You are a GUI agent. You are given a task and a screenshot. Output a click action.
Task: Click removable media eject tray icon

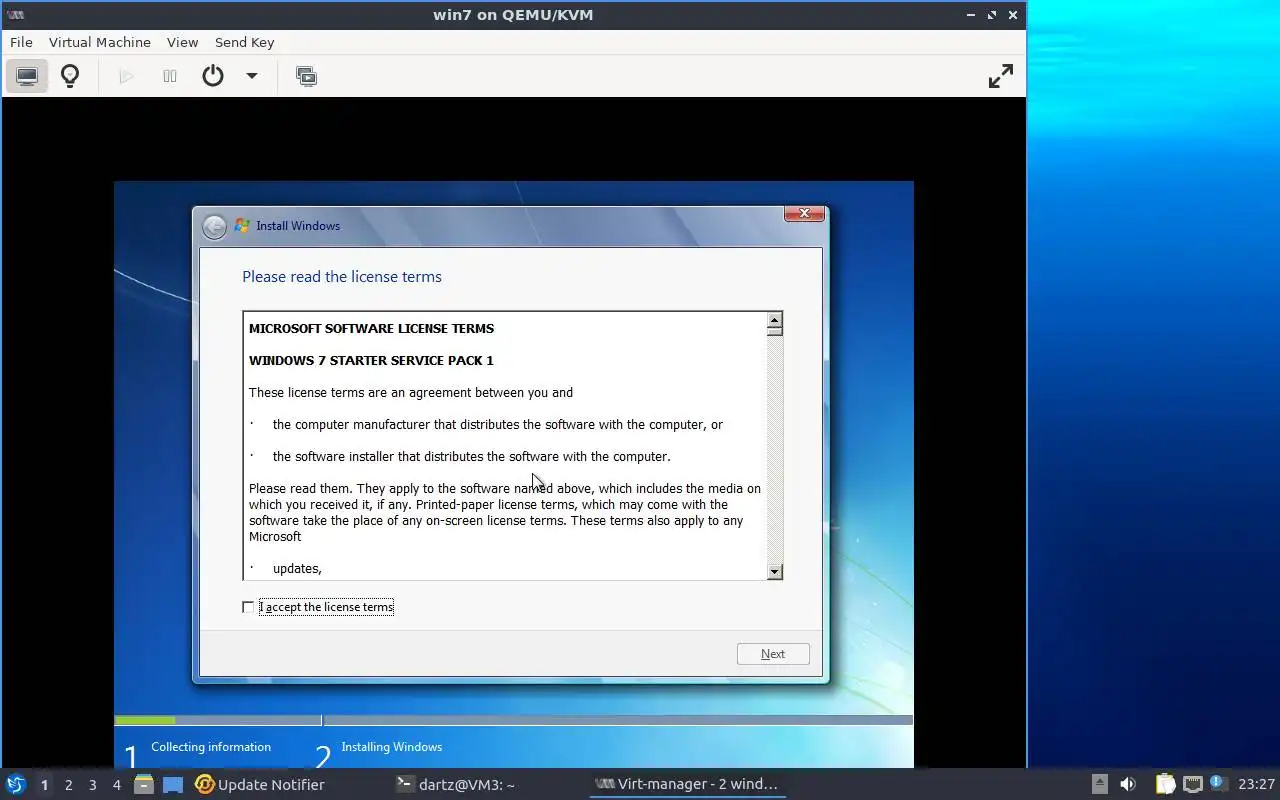pyautogui.click(x=1099, y=785)
